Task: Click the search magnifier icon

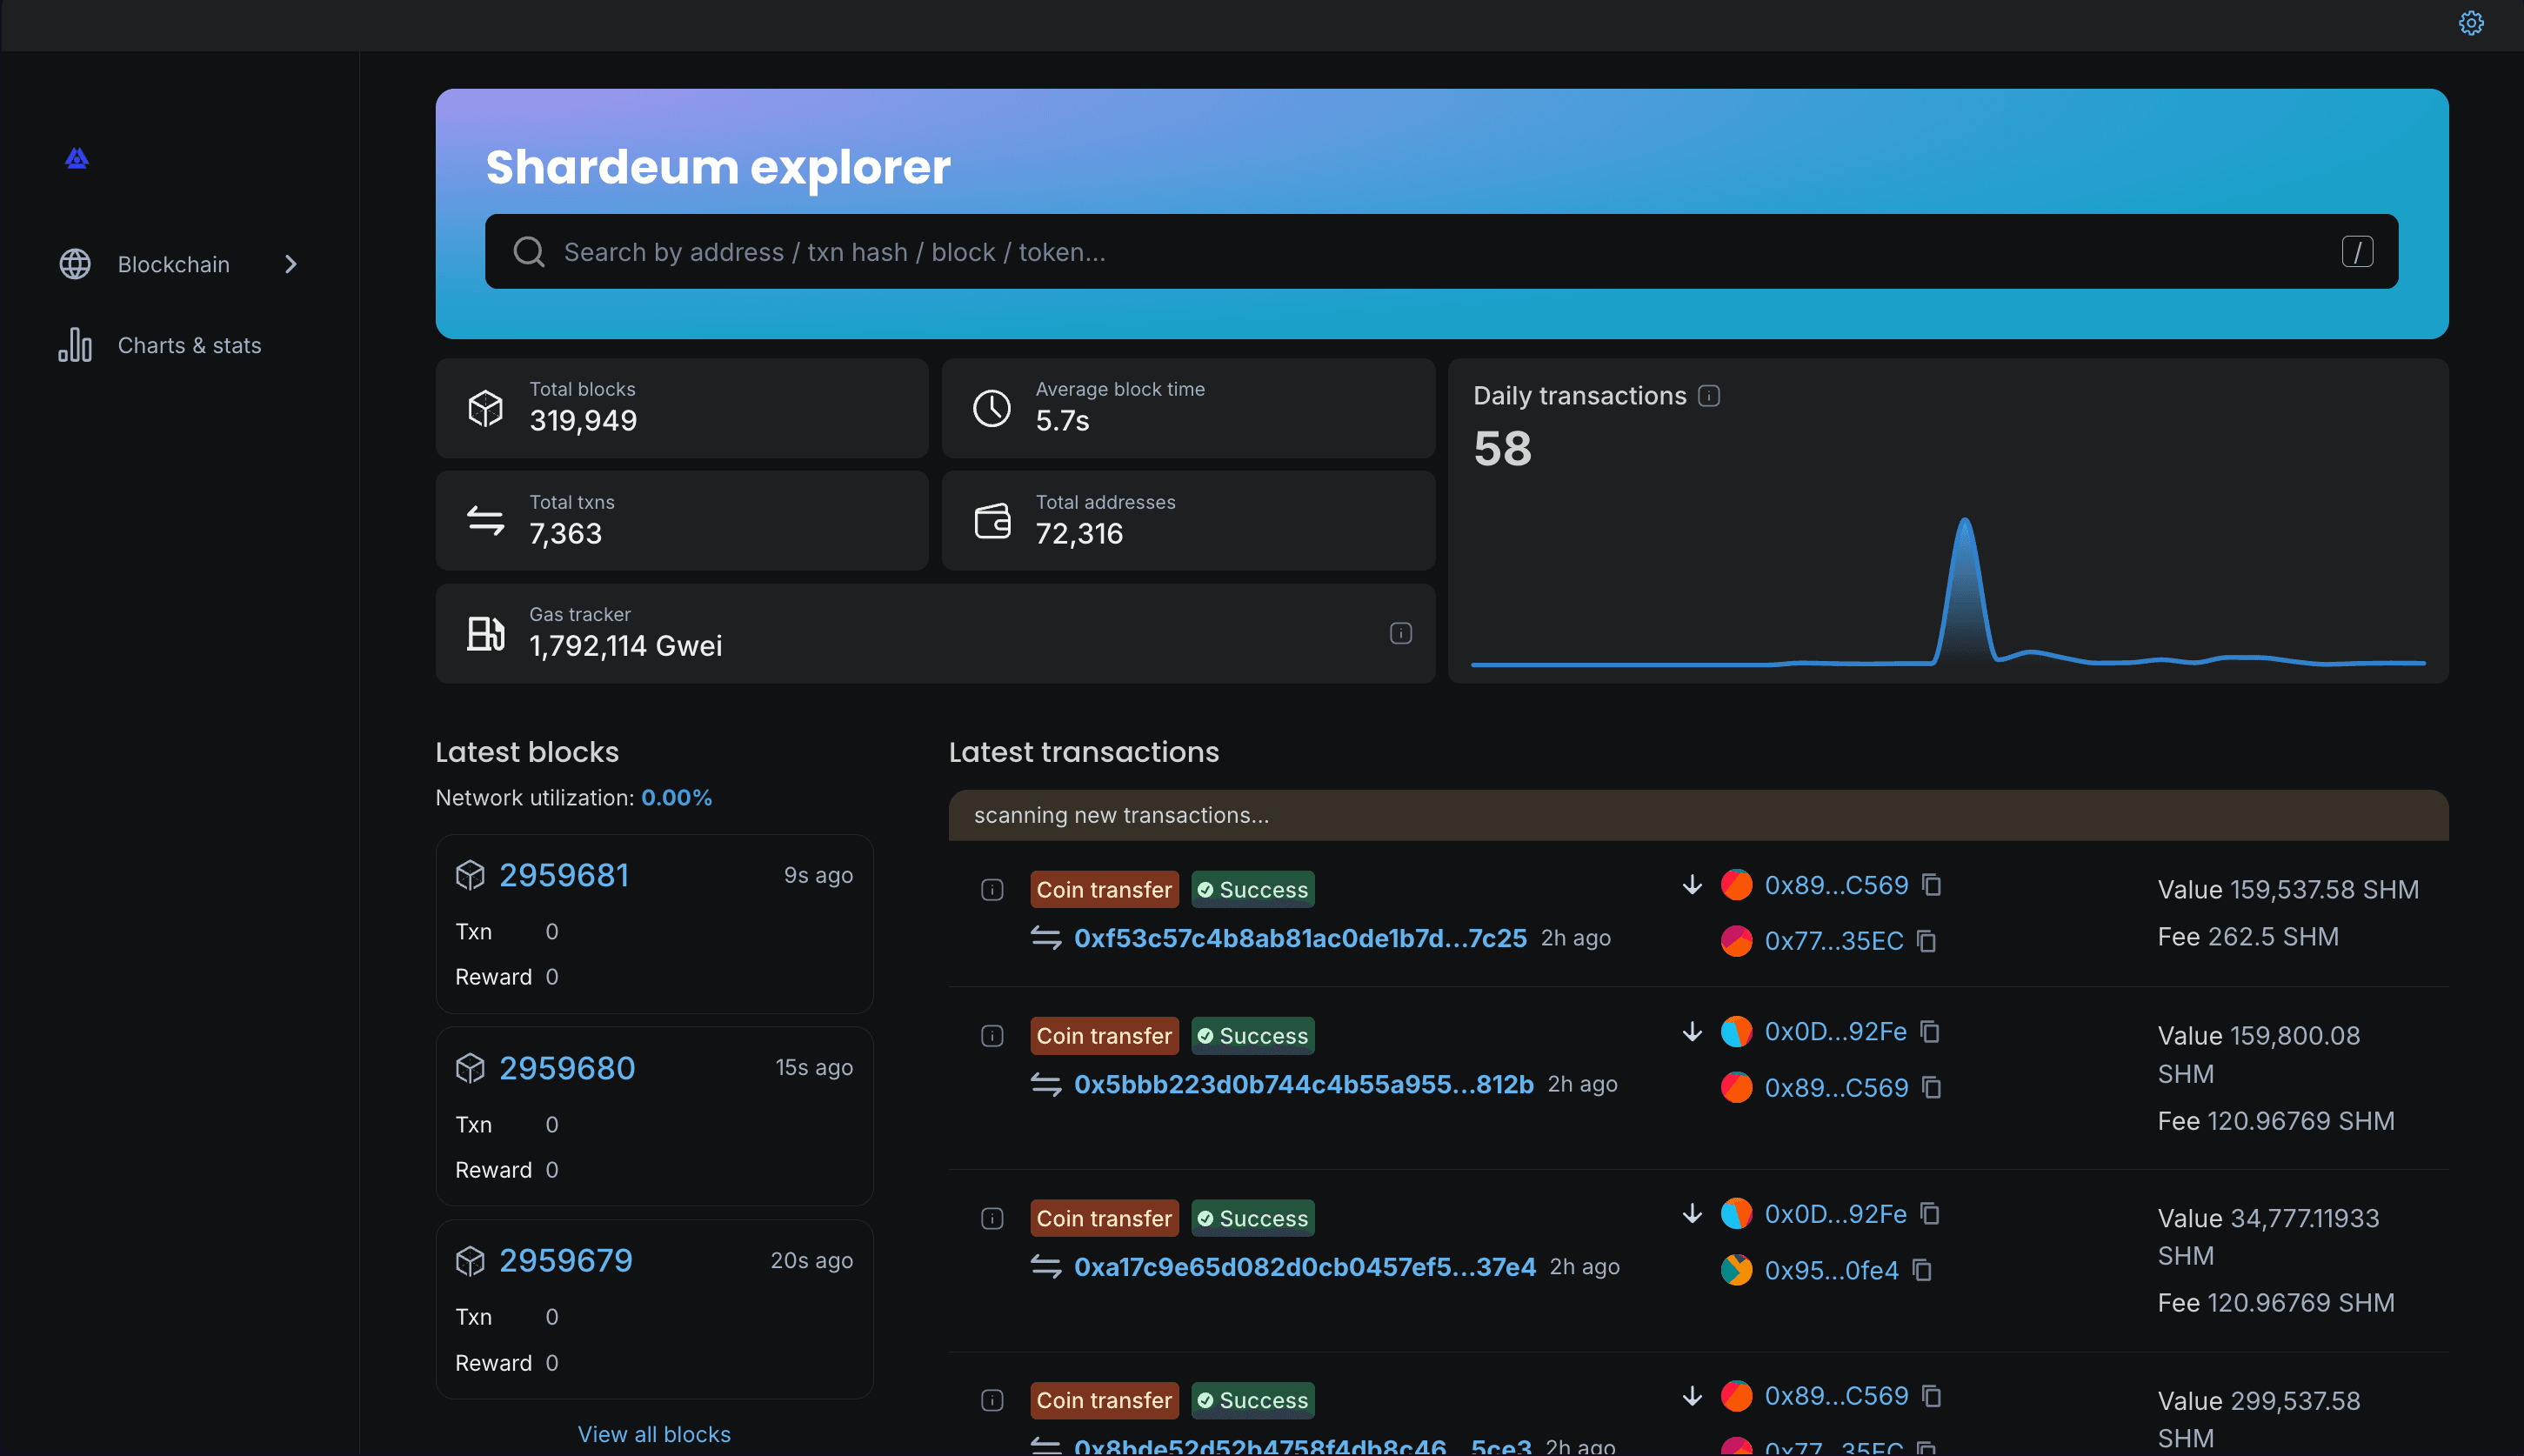Action: (x=528, y=251)
